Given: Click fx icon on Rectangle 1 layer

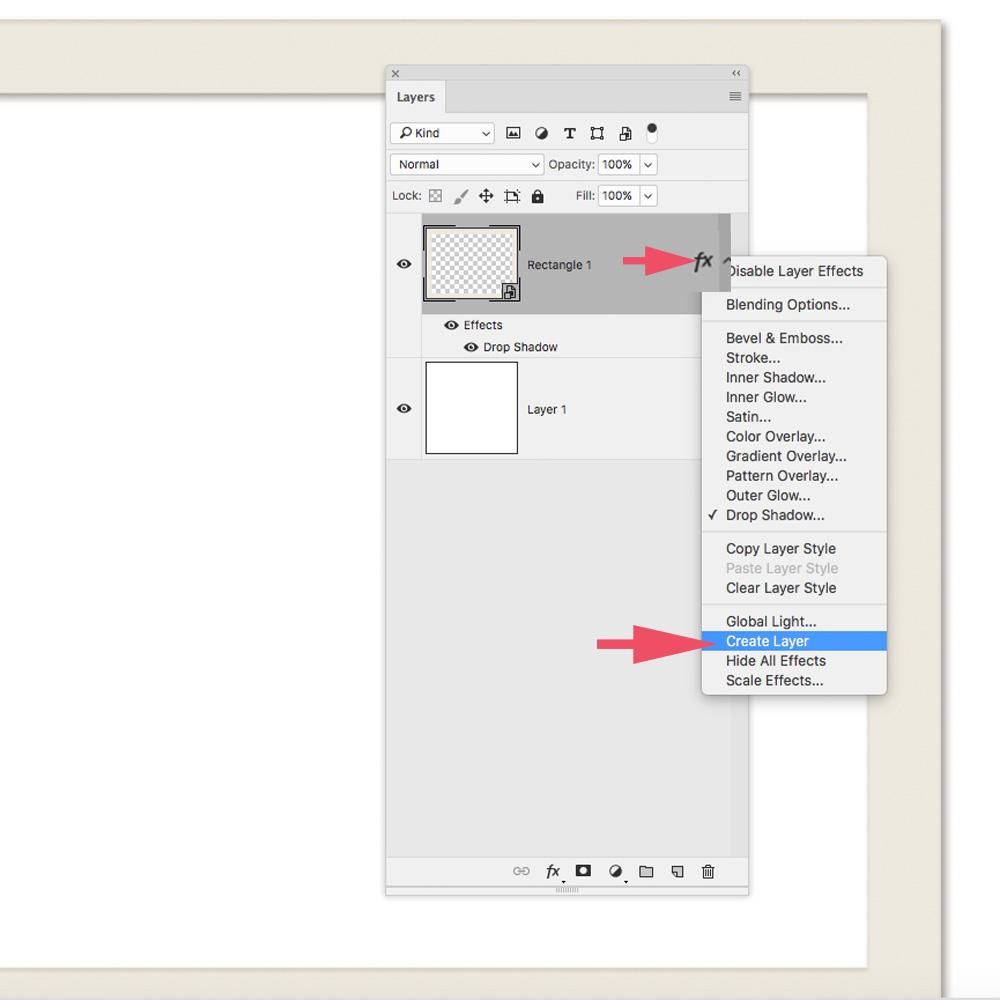Looking at the screenshot, I should [703, 261].
